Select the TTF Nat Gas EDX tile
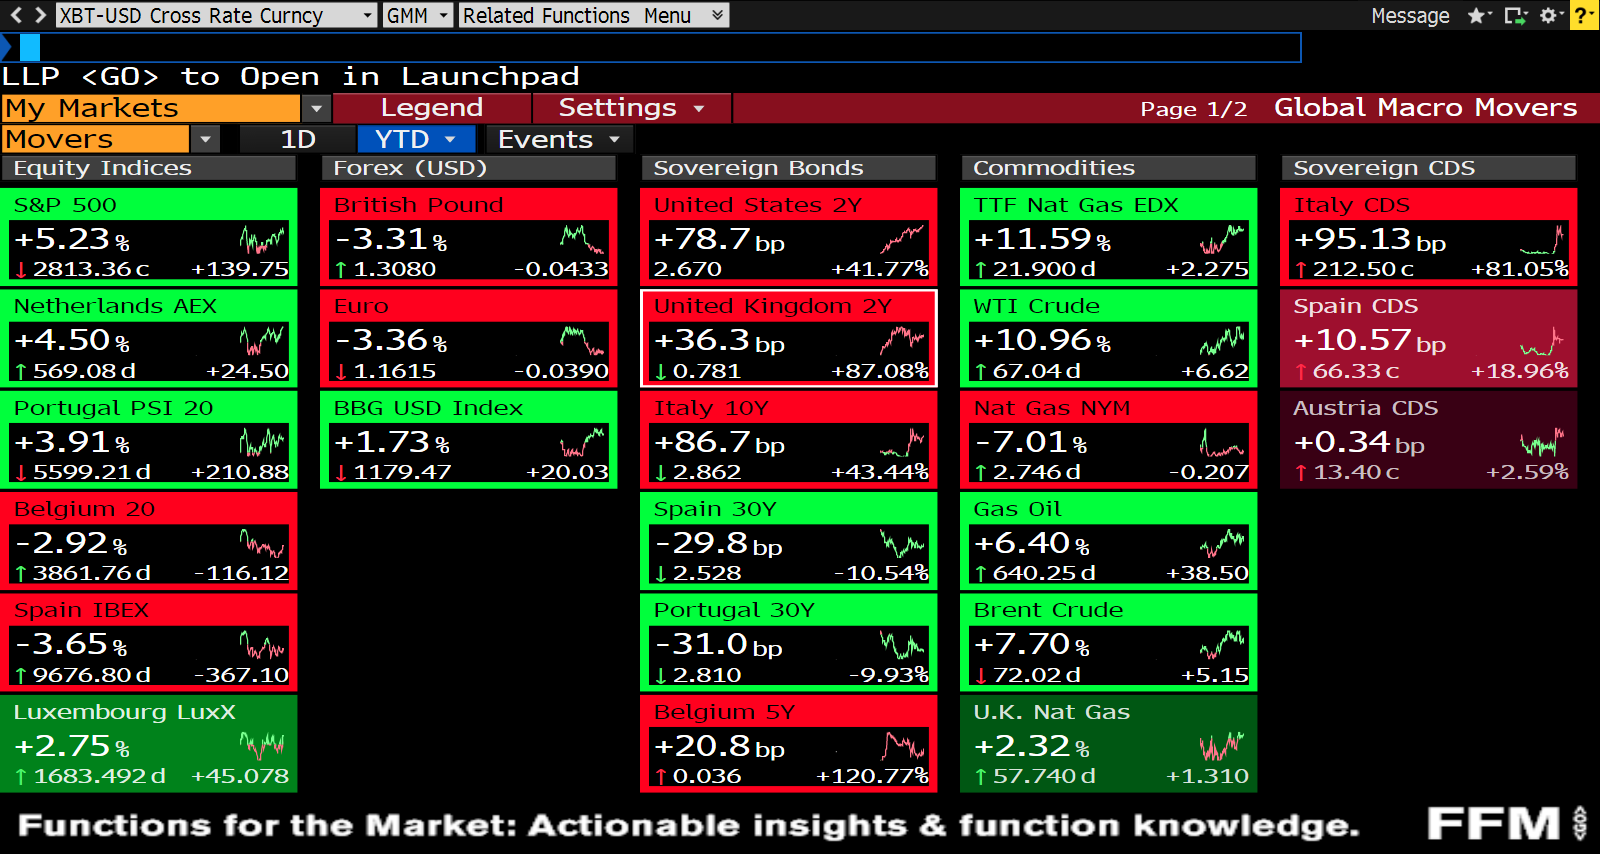 point(1109,237)
